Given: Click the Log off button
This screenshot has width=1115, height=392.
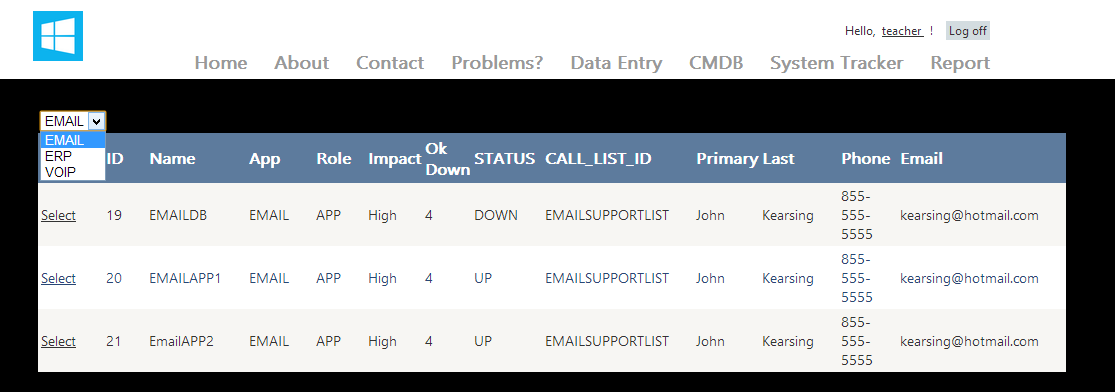Looking at the screenshot, I should pos(968,31).
